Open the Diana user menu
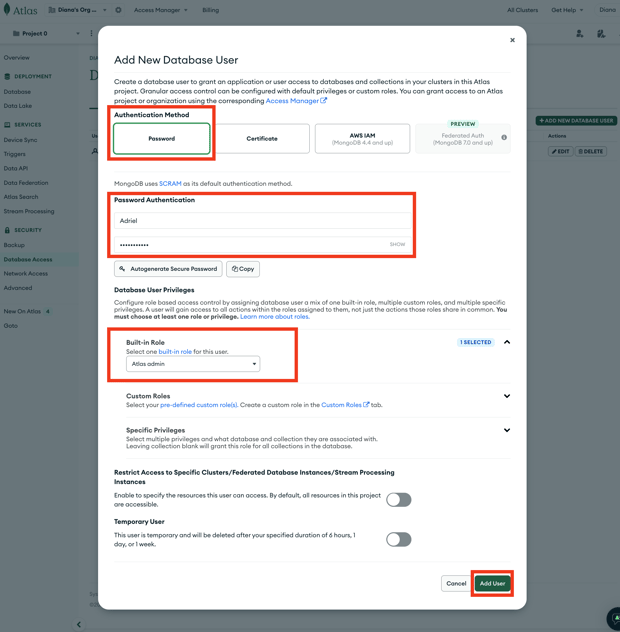The width and height of the screenshot is (620, 632). [608, 10]
